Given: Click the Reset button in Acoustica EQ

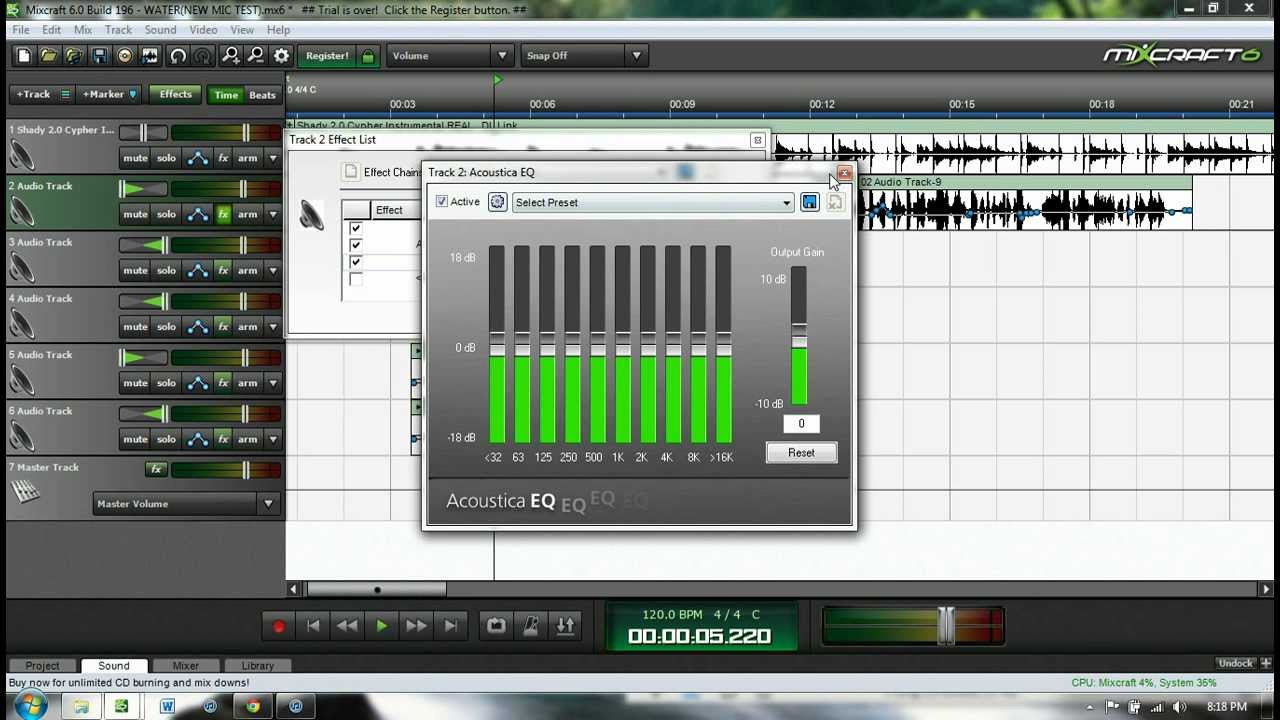Looking at the screenshot, I should tap(801, 453).
